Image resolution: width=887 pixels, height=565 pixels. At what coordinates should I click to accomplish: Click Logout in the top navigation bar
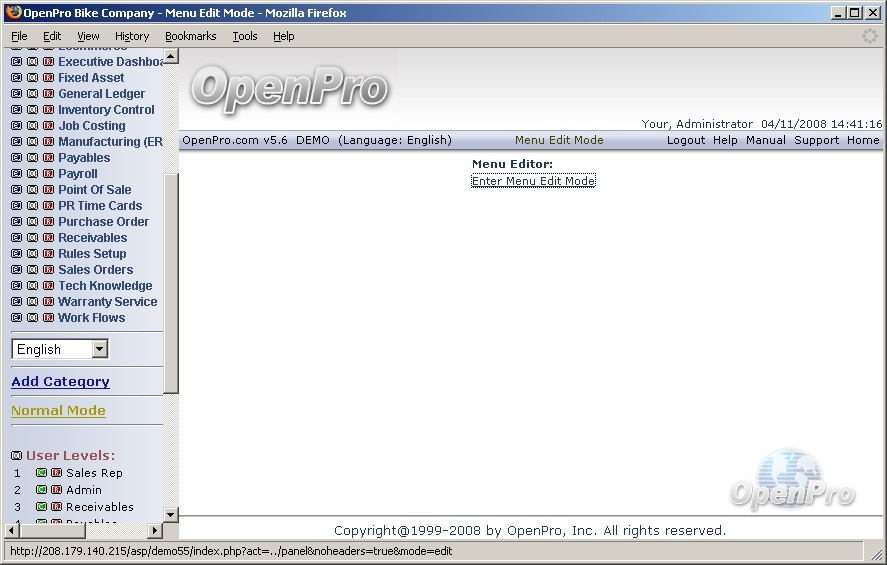pyautogui.click(x=686, y=140)
